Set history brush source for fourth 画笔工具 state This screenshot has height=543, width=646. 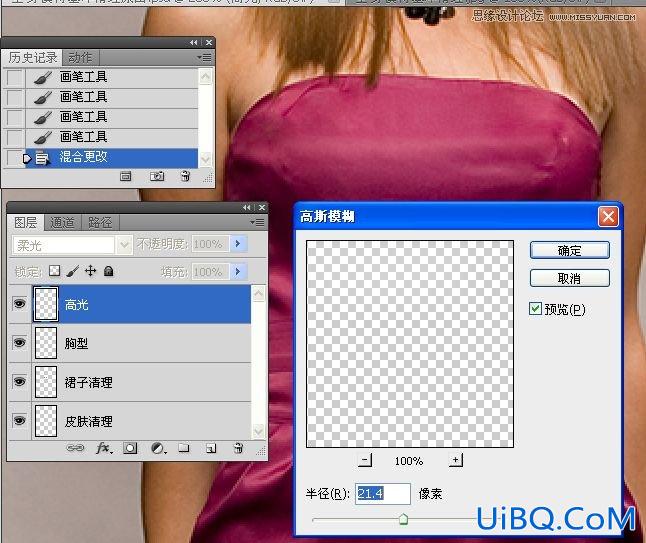click(14, 137)
